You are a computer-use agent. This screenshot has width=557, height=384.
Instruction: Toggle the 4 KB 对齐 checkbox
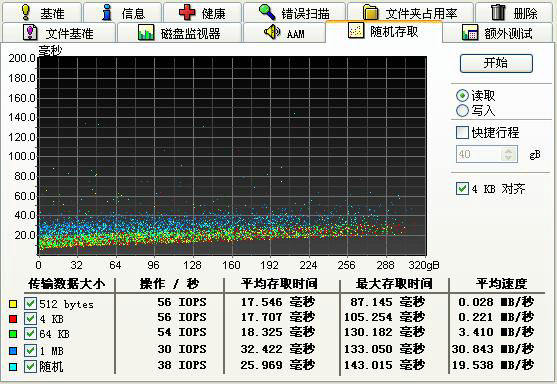click(462, 188)
